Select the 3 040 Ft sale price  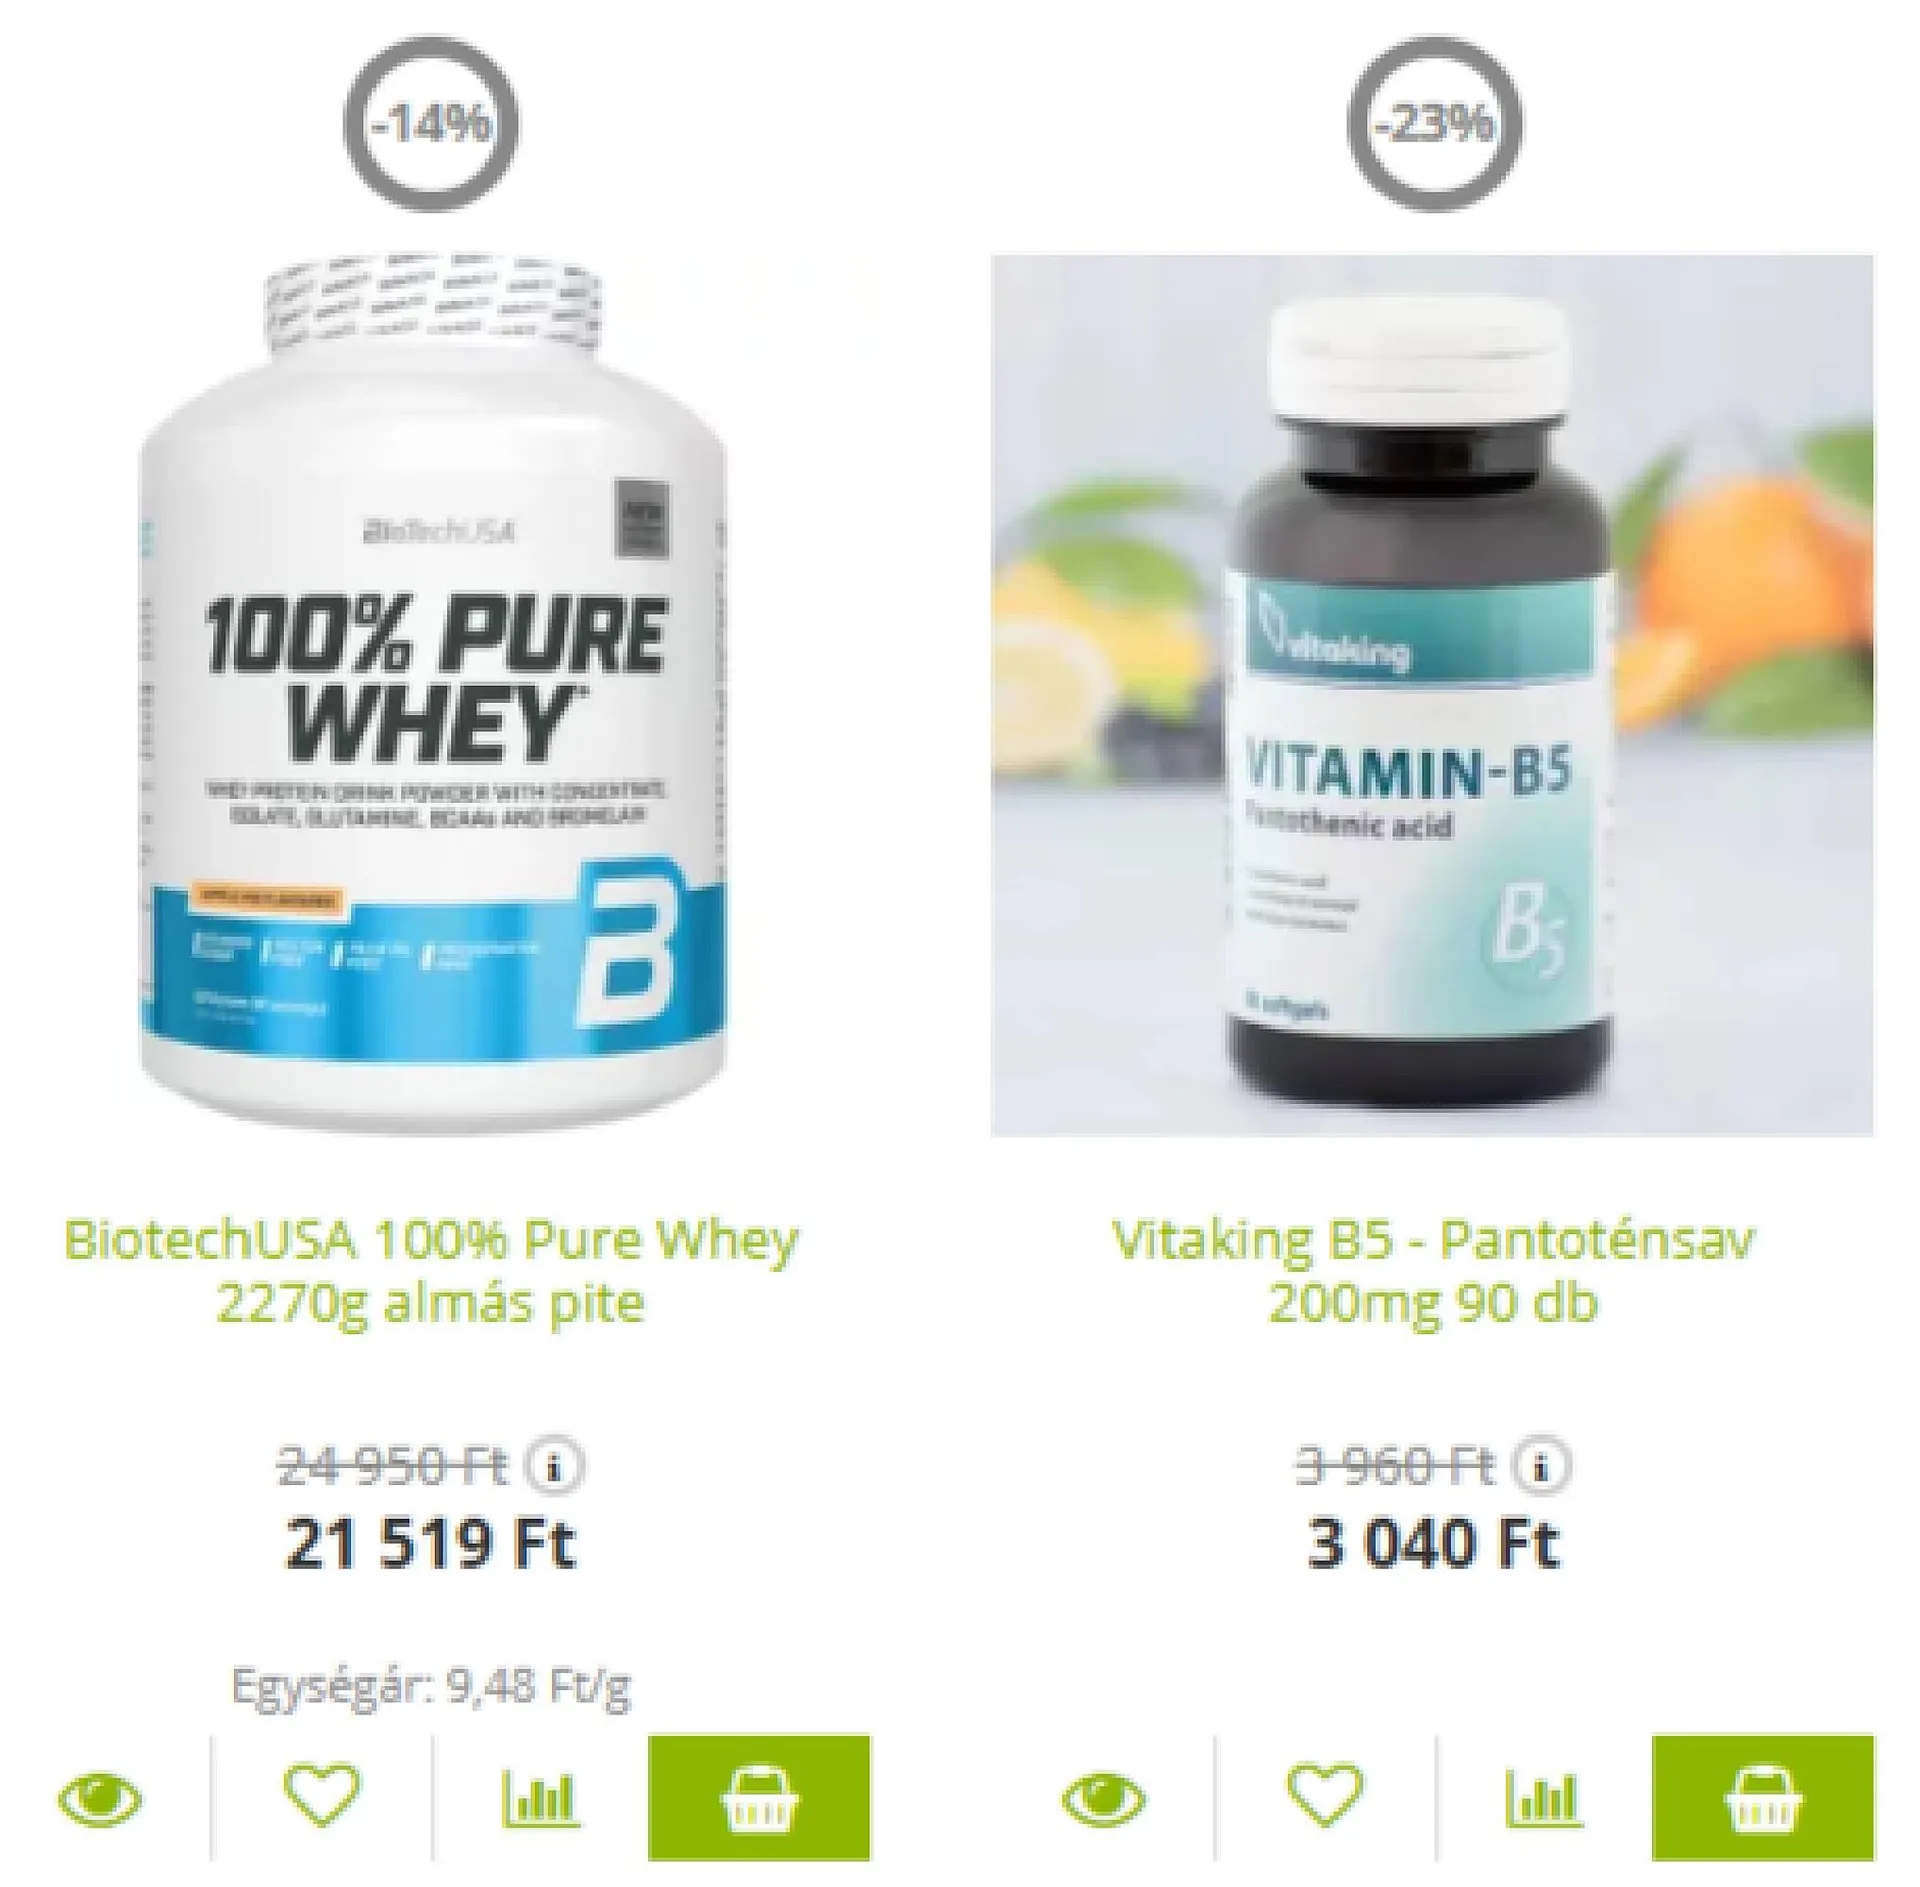pos(1434,1544)
